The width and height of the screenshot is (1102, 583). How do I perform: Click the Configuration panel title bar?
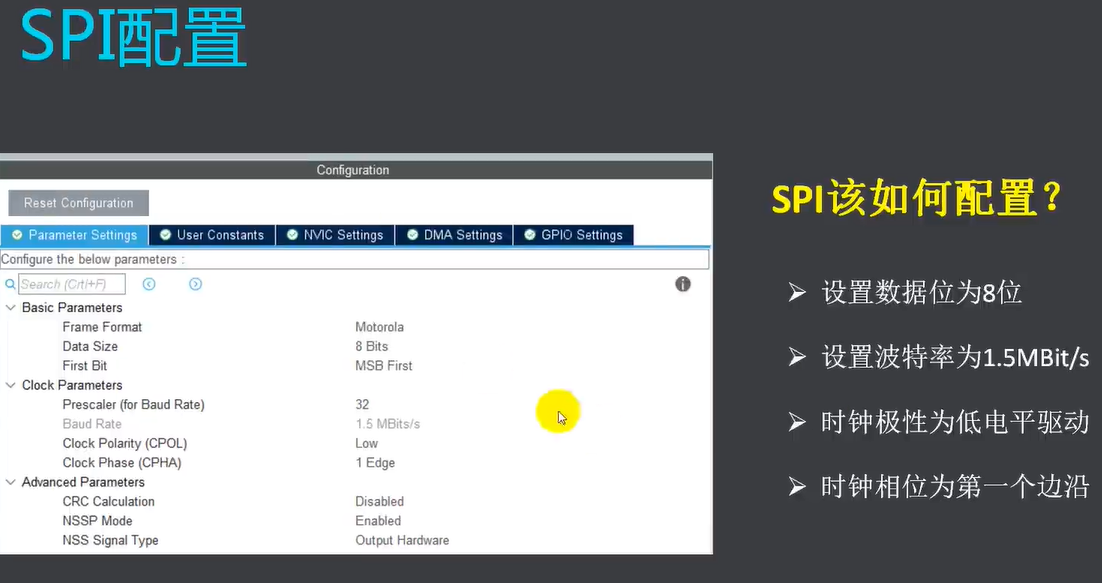[x=356, y=170]
